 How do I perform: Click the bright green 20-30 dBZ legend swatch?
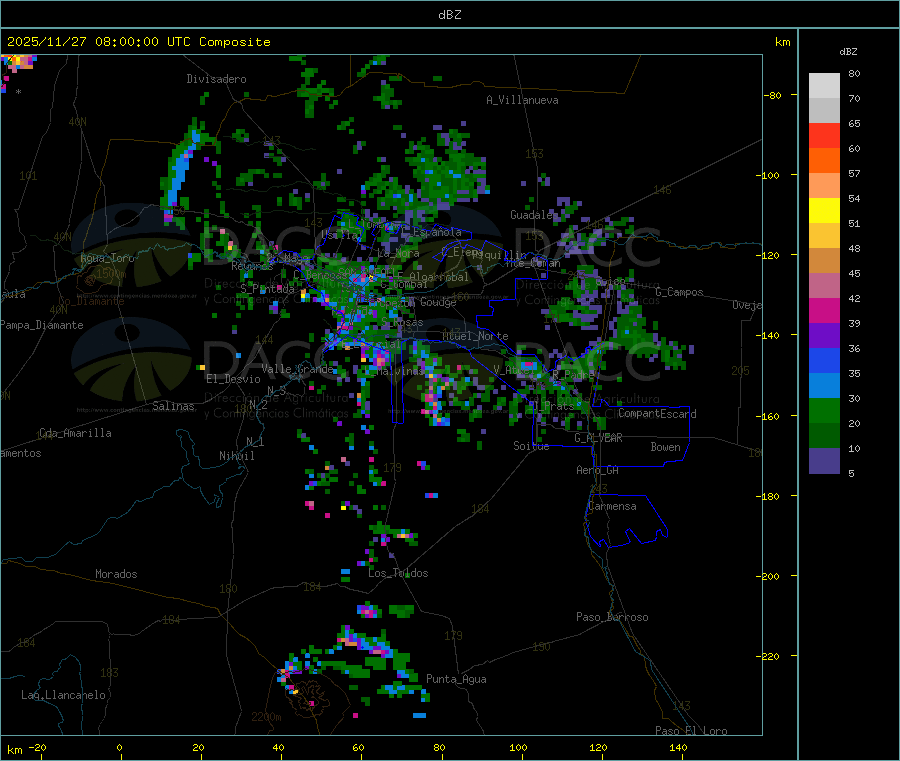tap(824, 410)
